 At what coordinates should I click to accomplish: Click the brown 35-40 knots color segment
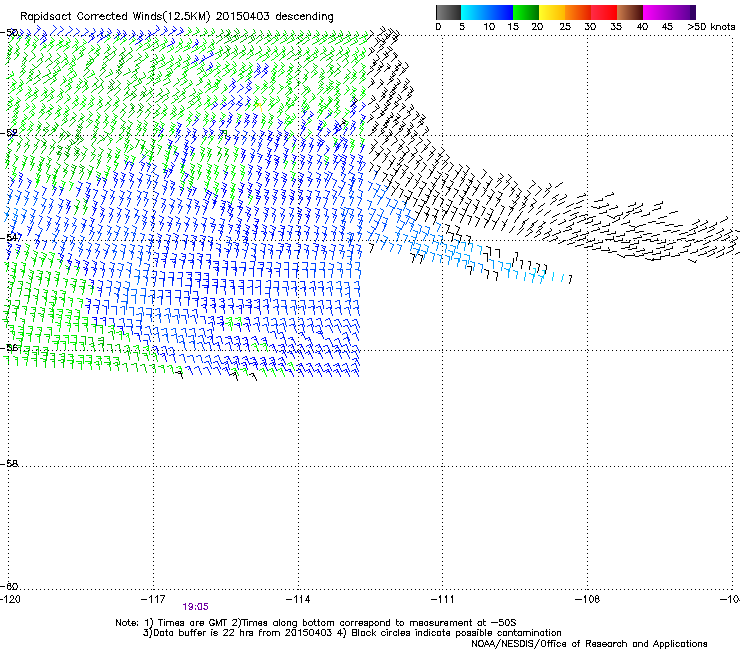(630, 12)
